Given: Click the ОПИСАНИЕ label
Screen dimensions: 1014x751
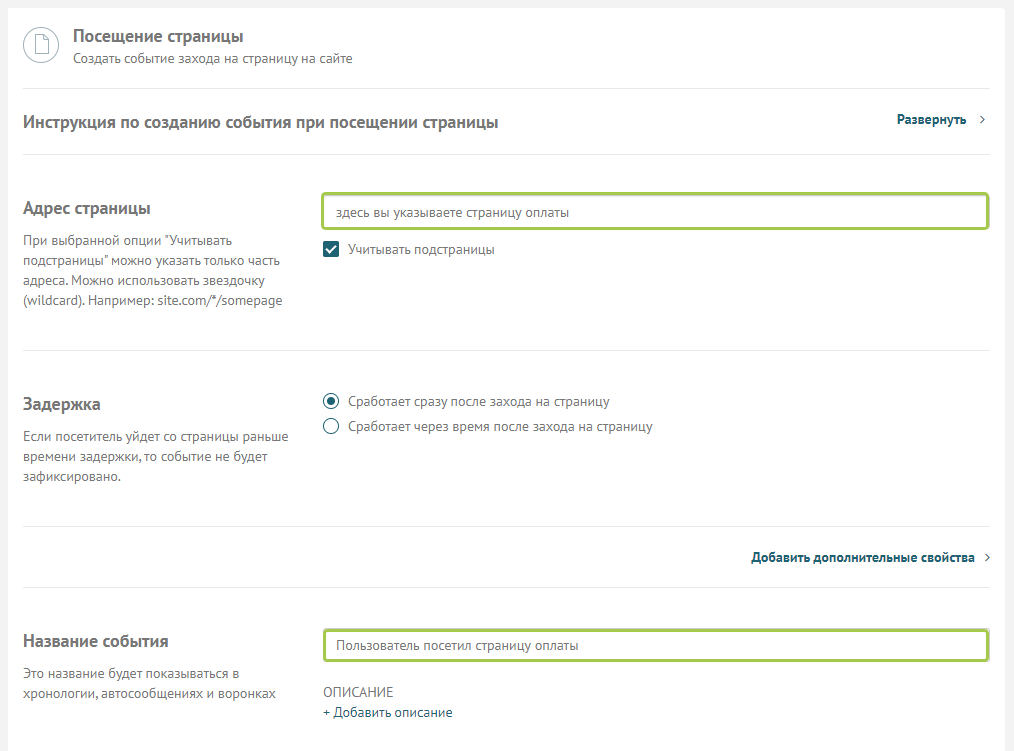Looking at the screenshot, I should coord(358,692).
